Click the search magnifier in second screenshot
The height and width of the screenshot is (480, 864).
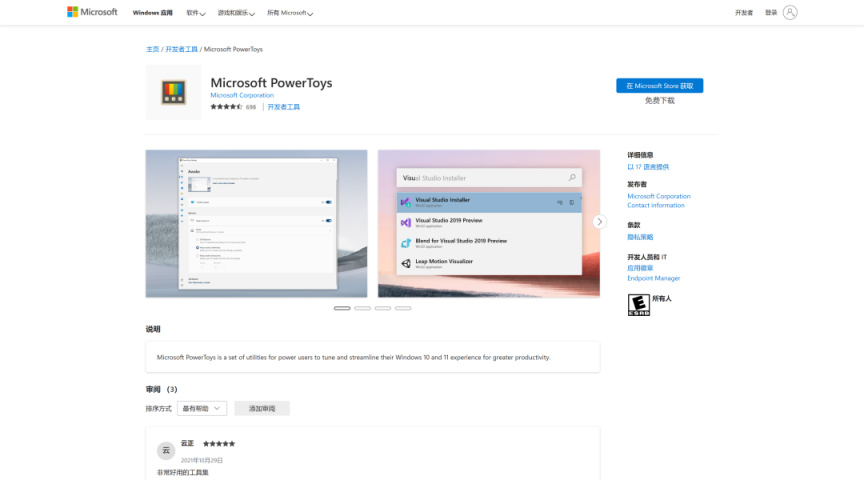(x=572, y=177)
